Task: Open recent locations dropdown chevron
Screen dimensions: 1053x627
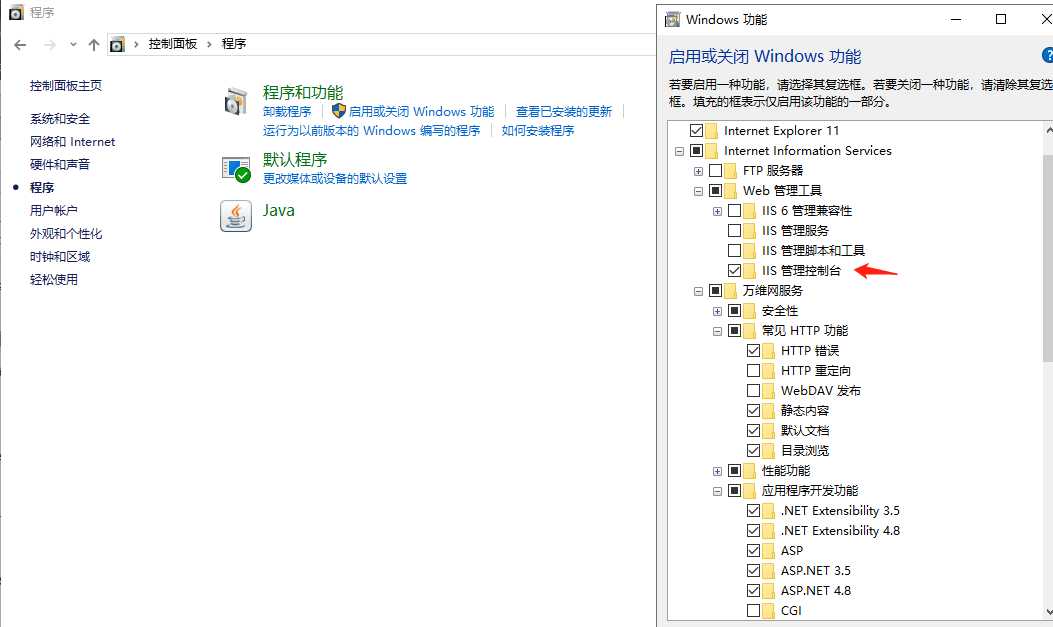Action: [x=73, y=44]
